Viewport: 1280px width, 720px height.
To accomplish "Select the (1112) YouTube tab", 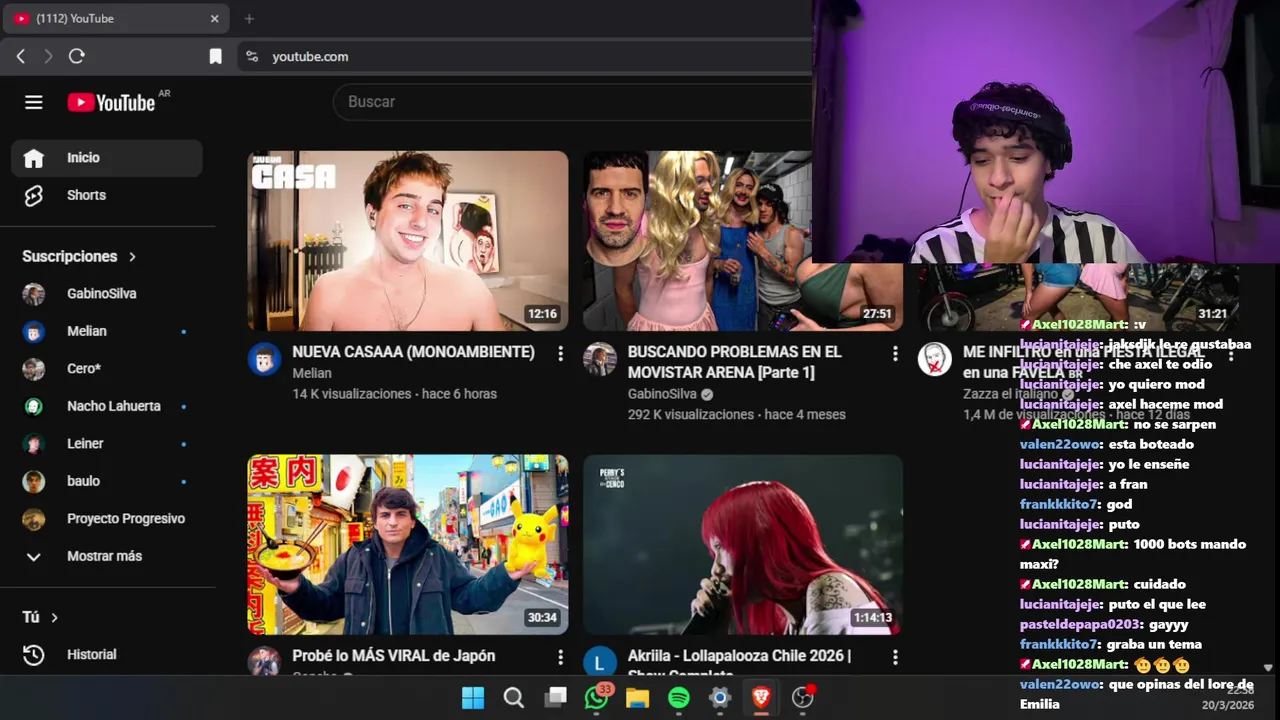I will tap(116, 19).
